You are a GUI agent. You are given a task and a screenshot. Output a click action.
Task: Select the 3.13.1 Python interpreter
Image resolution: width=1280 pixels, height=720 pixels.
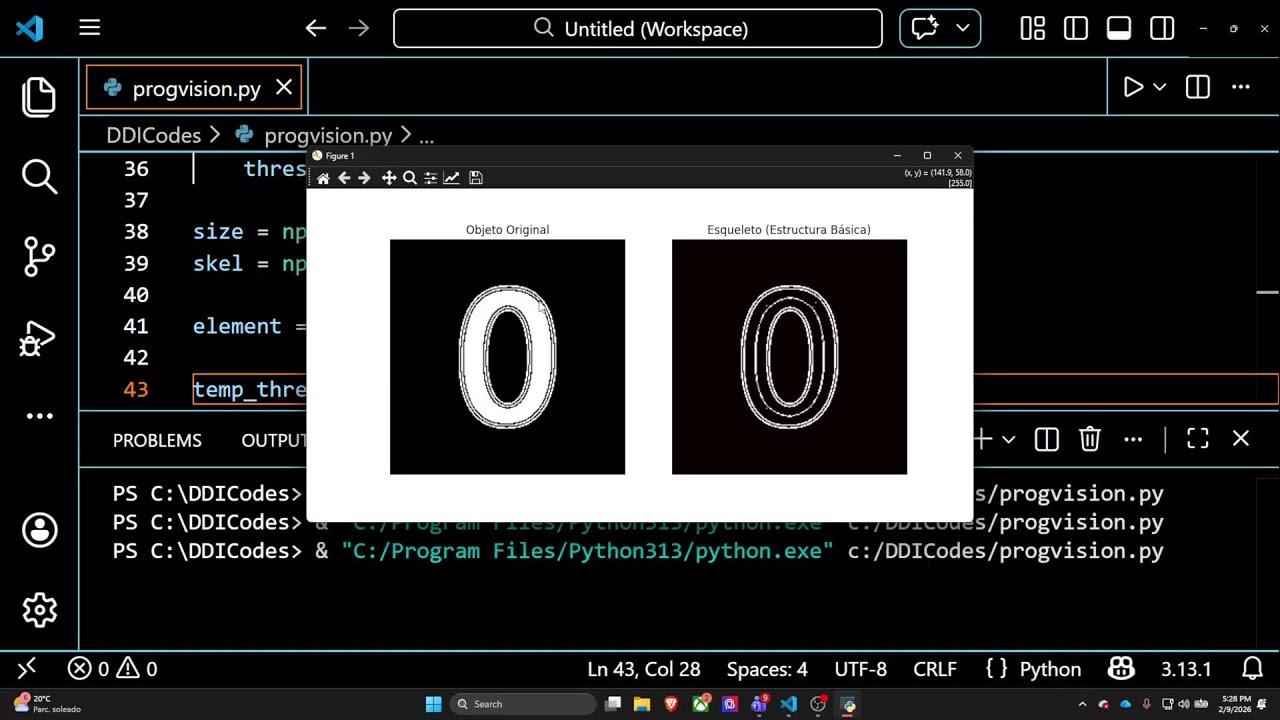(x=1186, y=669)
